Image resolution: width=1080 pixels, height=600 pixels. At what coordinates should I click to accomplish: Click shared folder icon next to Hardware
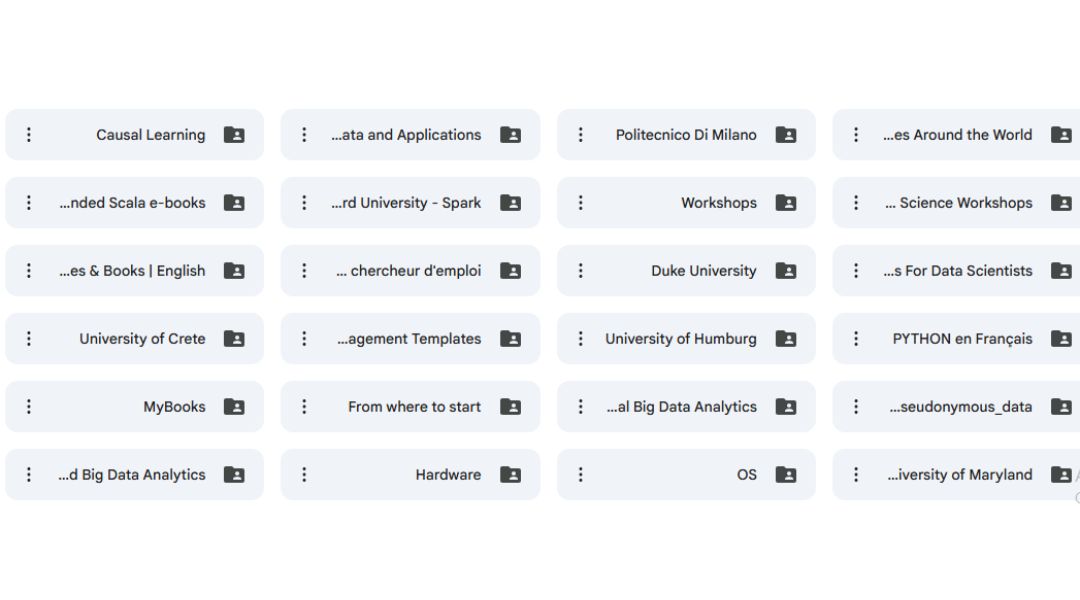510,475
